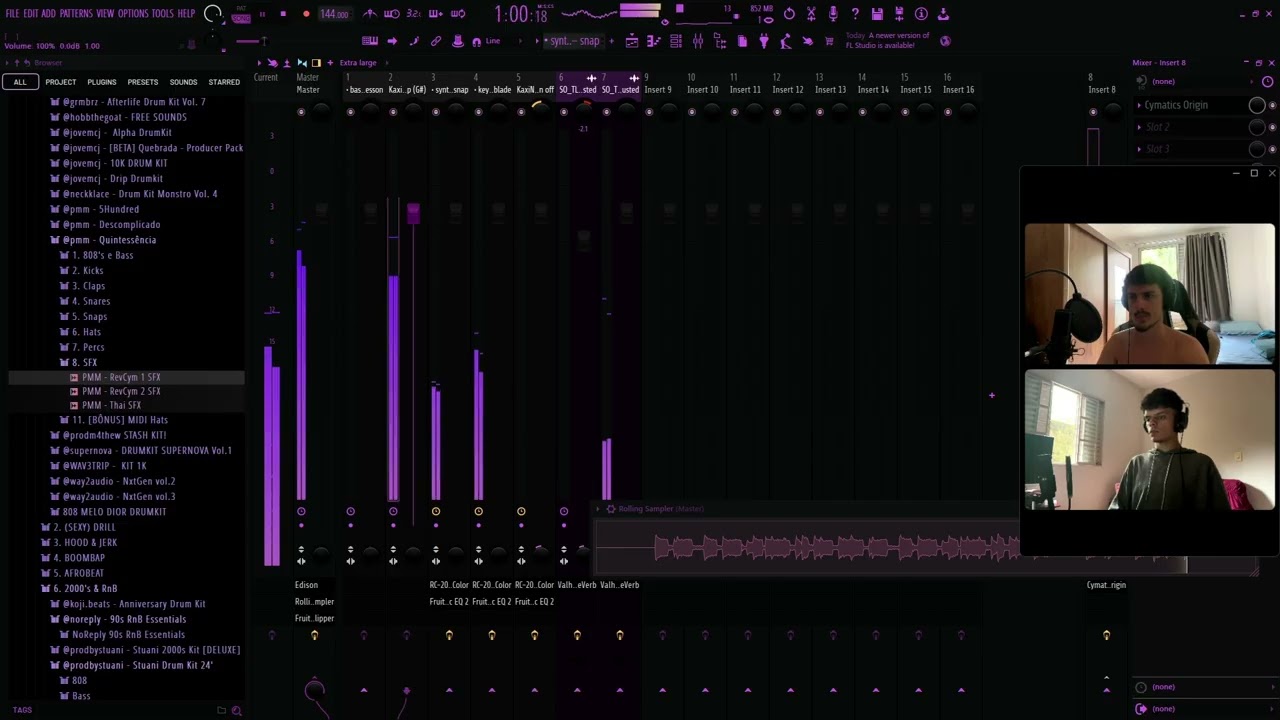Click the 144.000 tempo field
This screenshot has width=1280, height=720.
(334, 14)
